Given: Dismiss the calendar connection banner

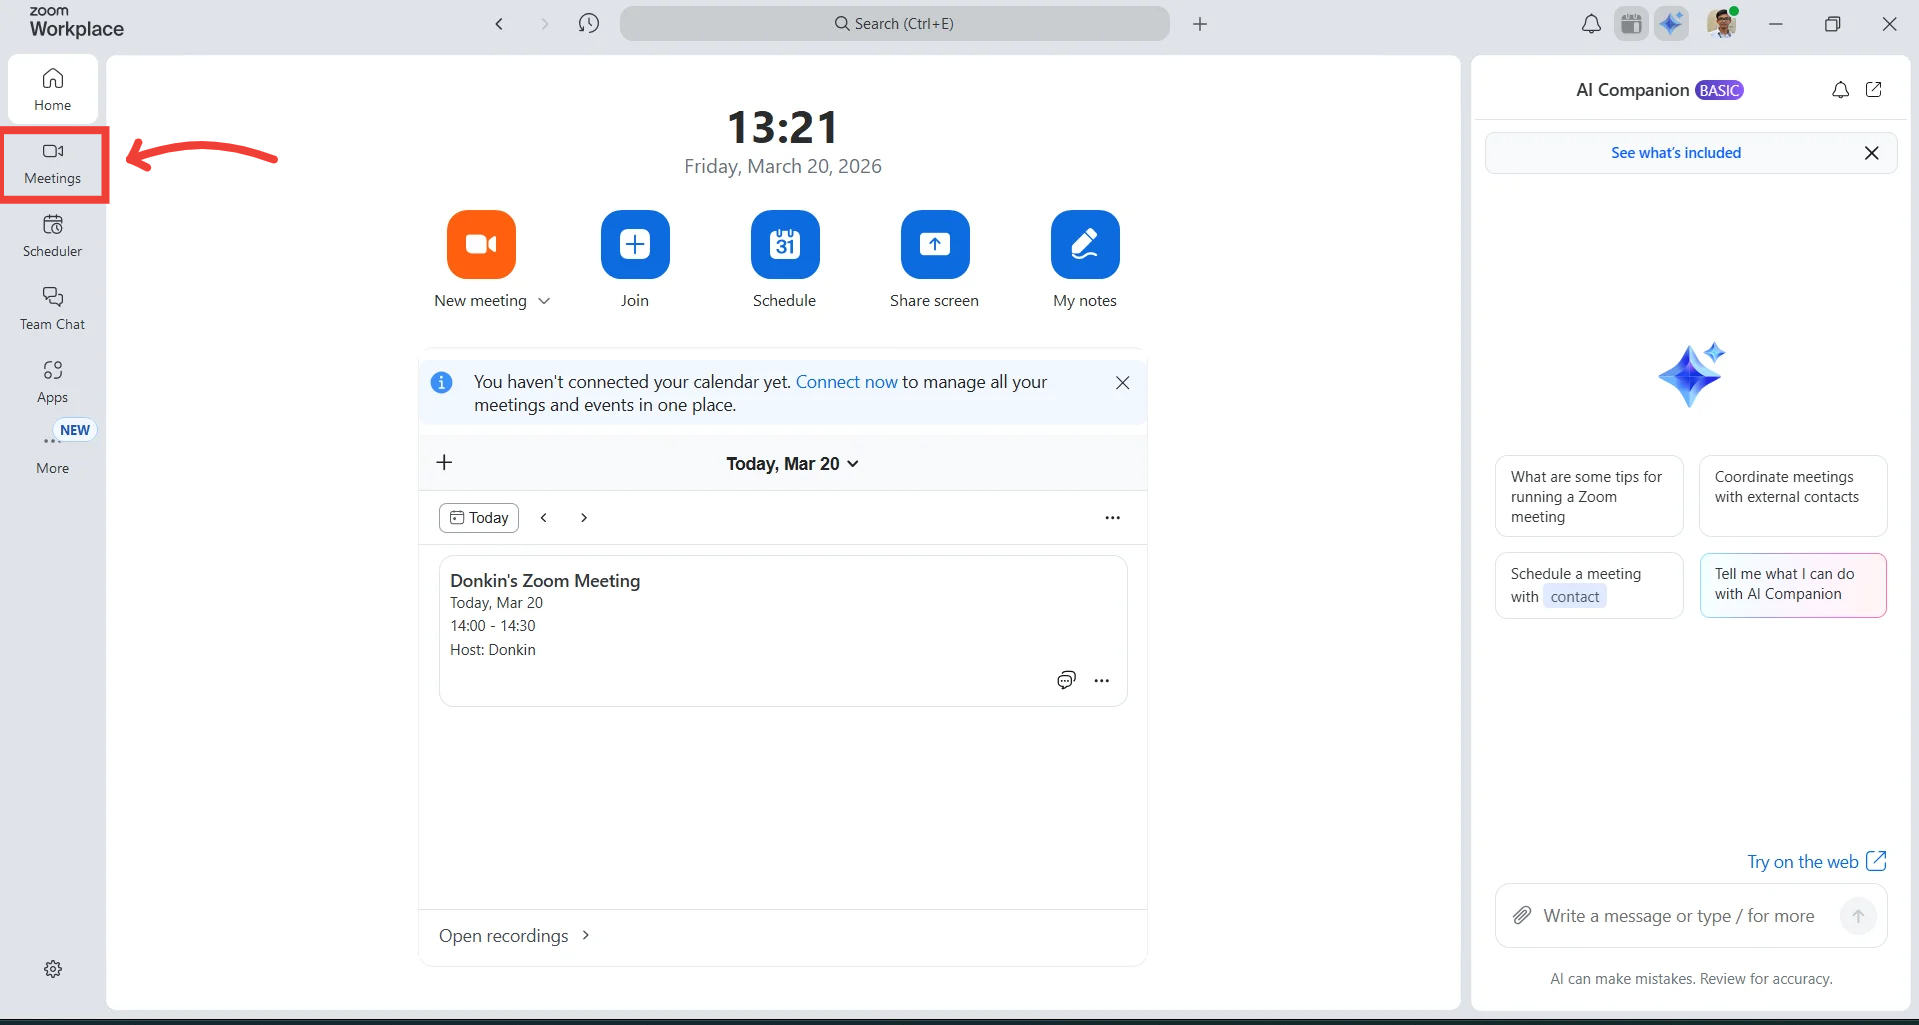Looking at the screenshot, I should click(x=1123, y=383).
